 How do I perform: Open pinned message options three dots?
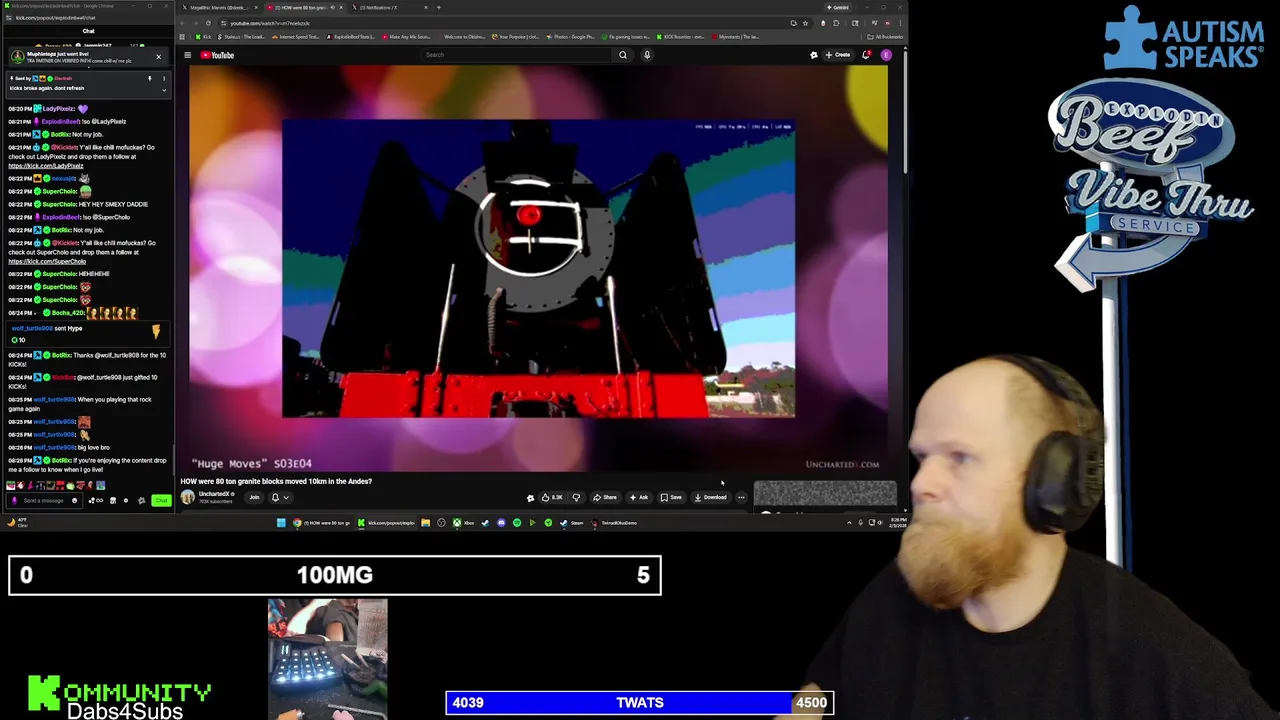click(164, 78)
